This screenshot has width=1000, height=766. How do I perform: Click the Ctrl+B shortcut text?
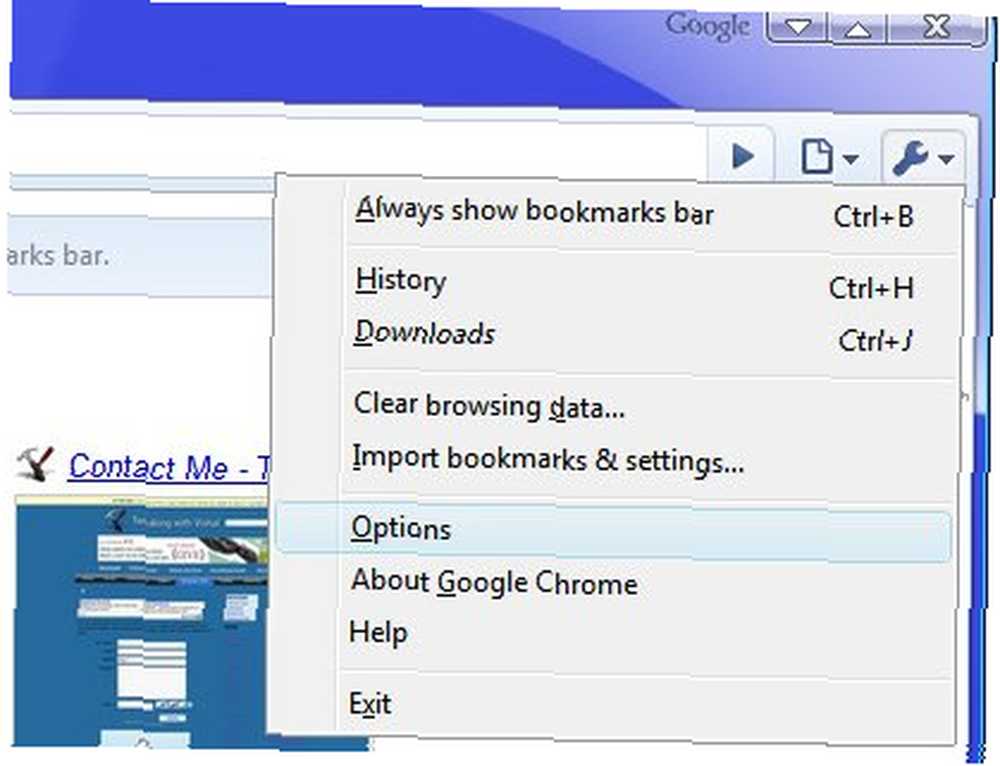[874, 217]
